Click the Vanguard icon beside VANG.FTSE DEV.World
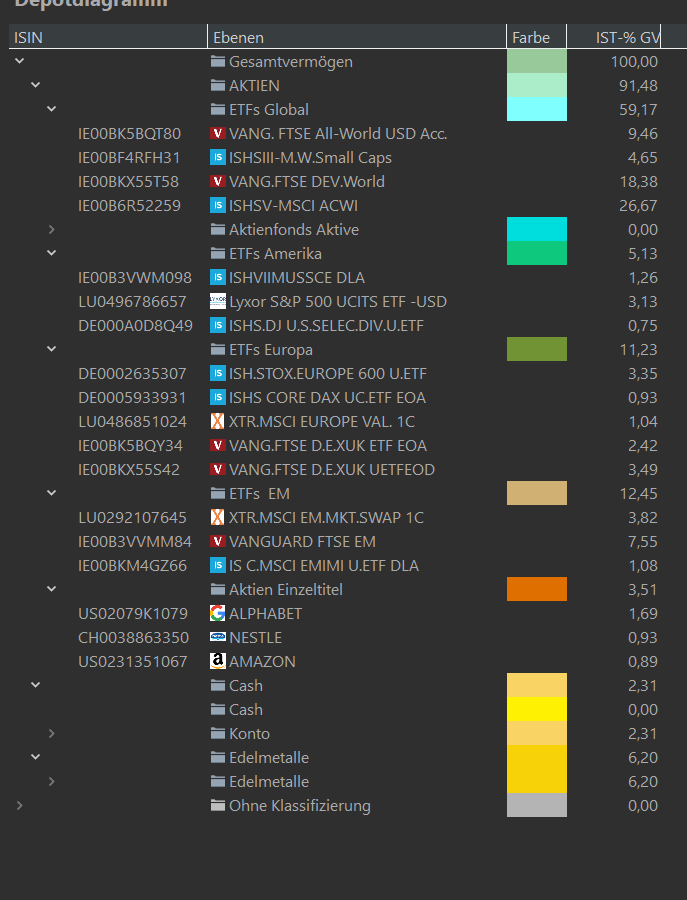The height and width of the screenshot is (900, 687). point(218,181)
